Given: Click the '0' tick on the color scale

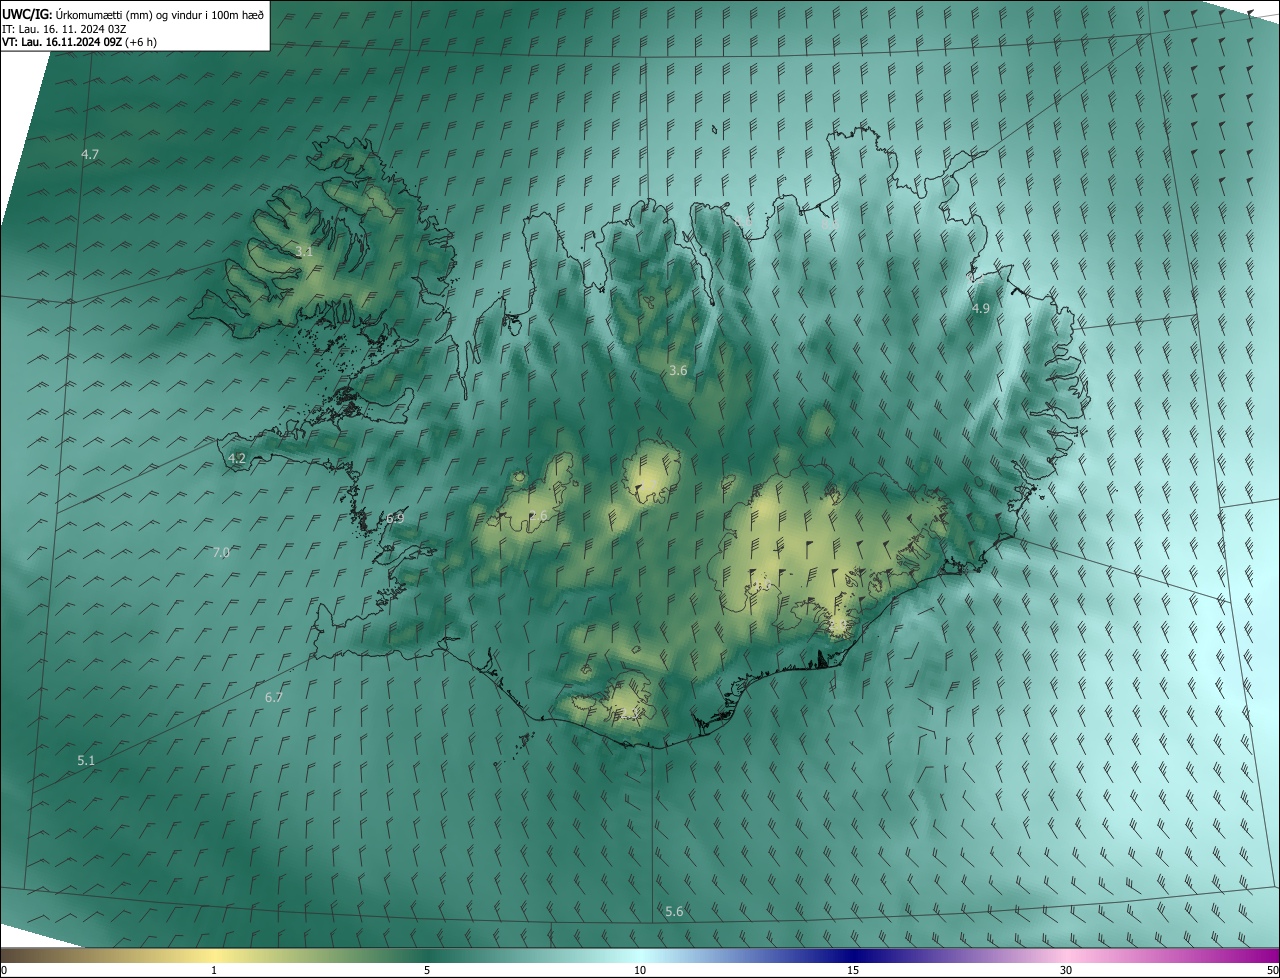Looking at the screenshot, I should coord(4,971).
